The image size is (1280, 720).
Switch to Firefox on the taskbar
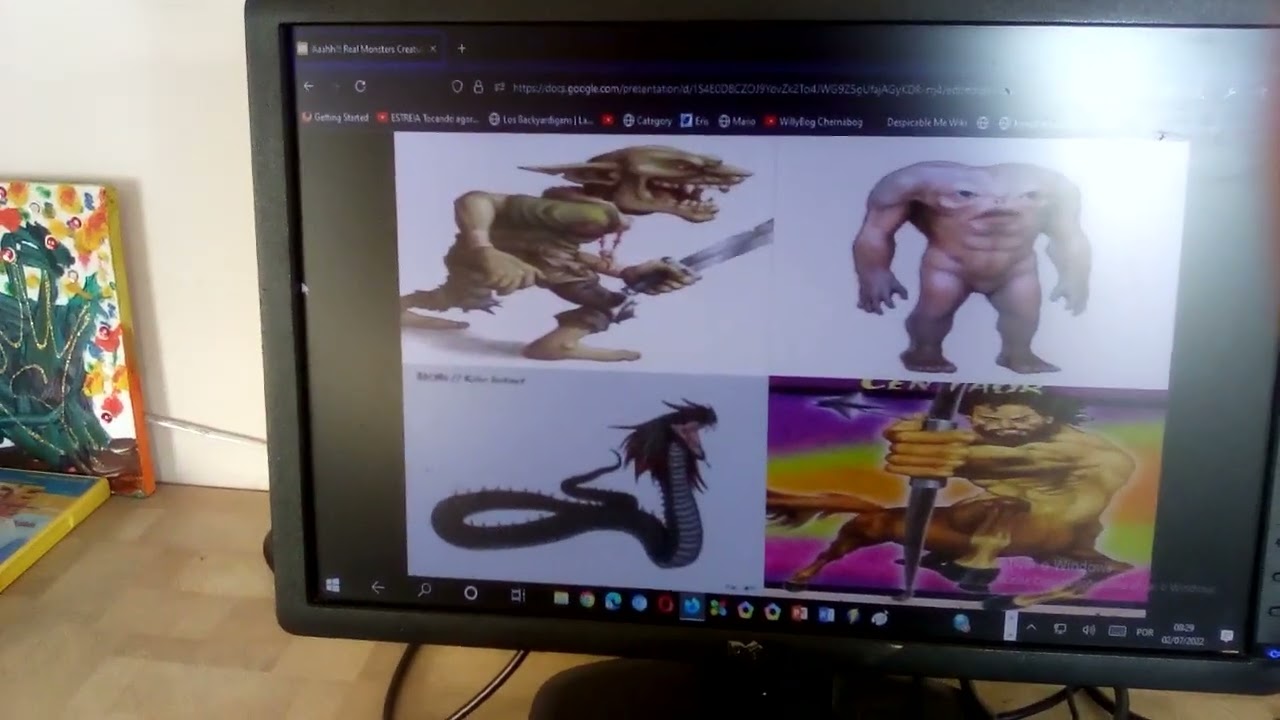click(x=692, y=606)
